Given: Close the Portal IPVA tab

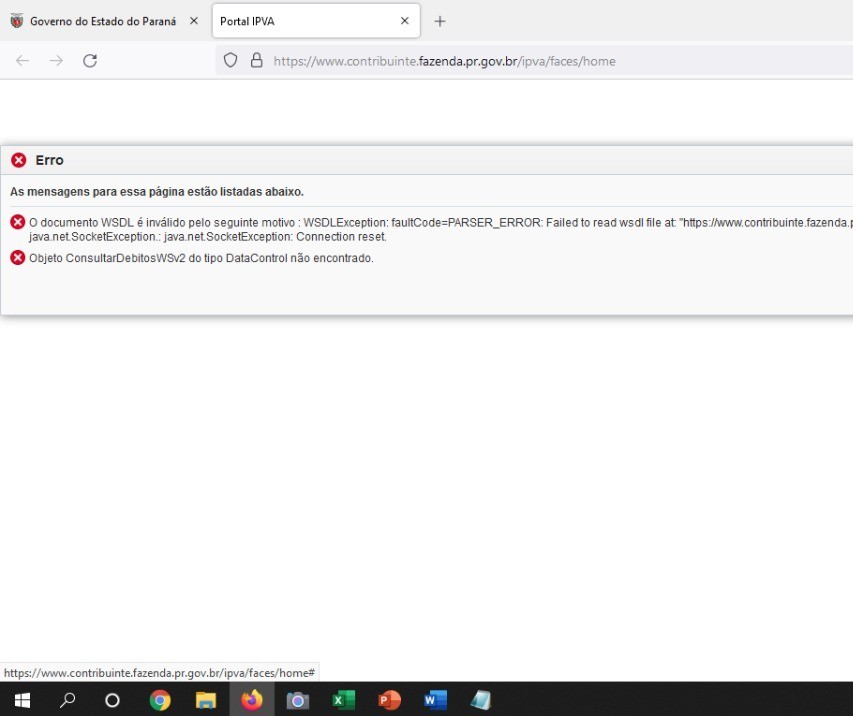Looking at the screenshot, I should (x=405, y=21).
